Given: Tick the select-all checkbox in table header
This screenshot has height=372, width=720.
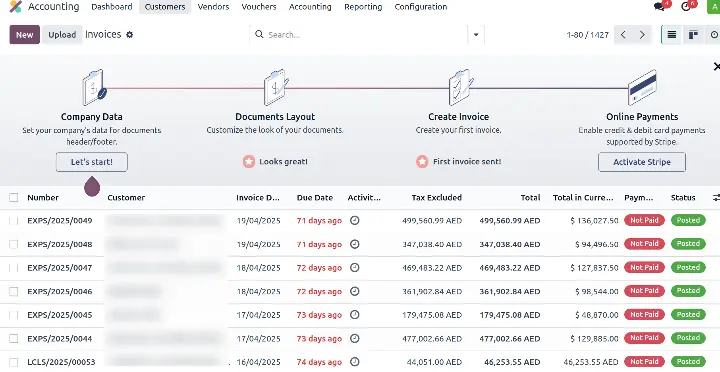Looking at the screenshot, I should (14, 197).
